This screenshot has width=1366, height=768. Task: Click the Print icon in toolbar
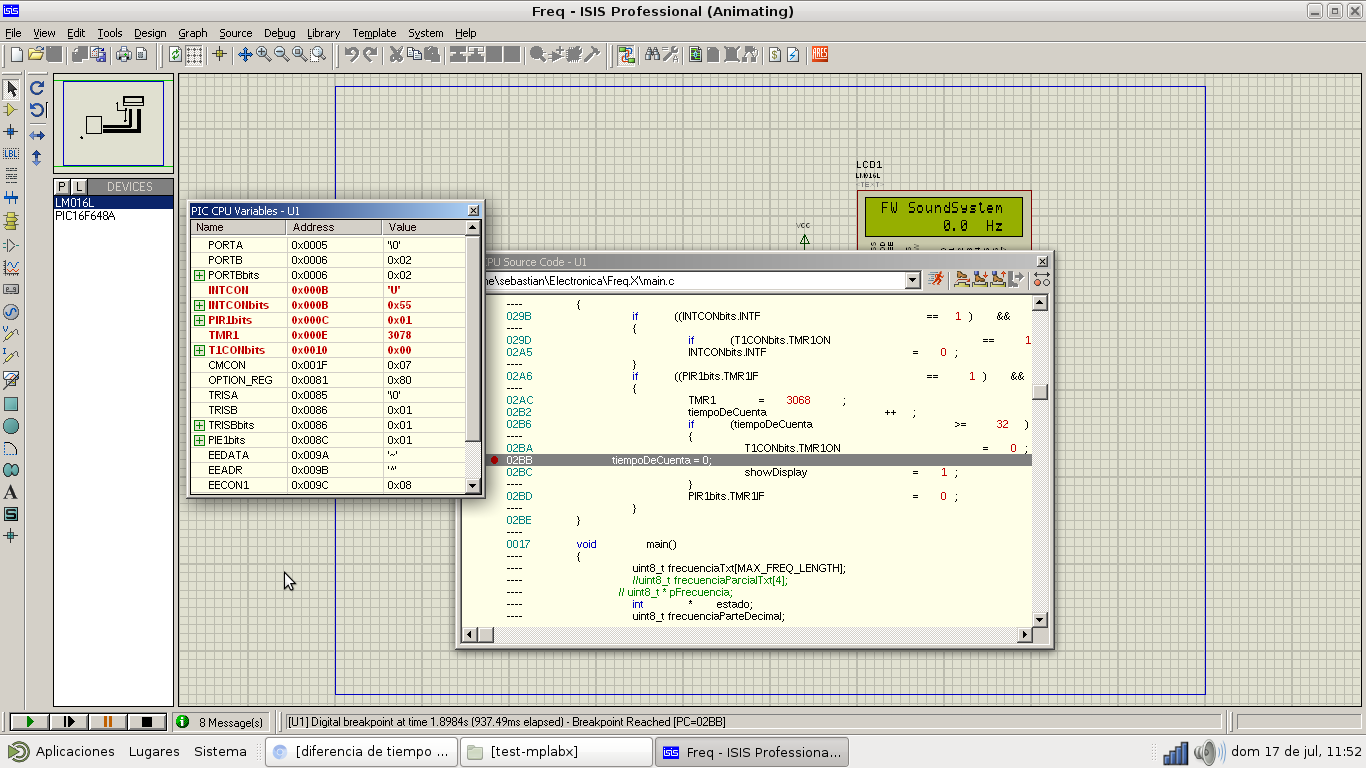[x=124, y=54]
